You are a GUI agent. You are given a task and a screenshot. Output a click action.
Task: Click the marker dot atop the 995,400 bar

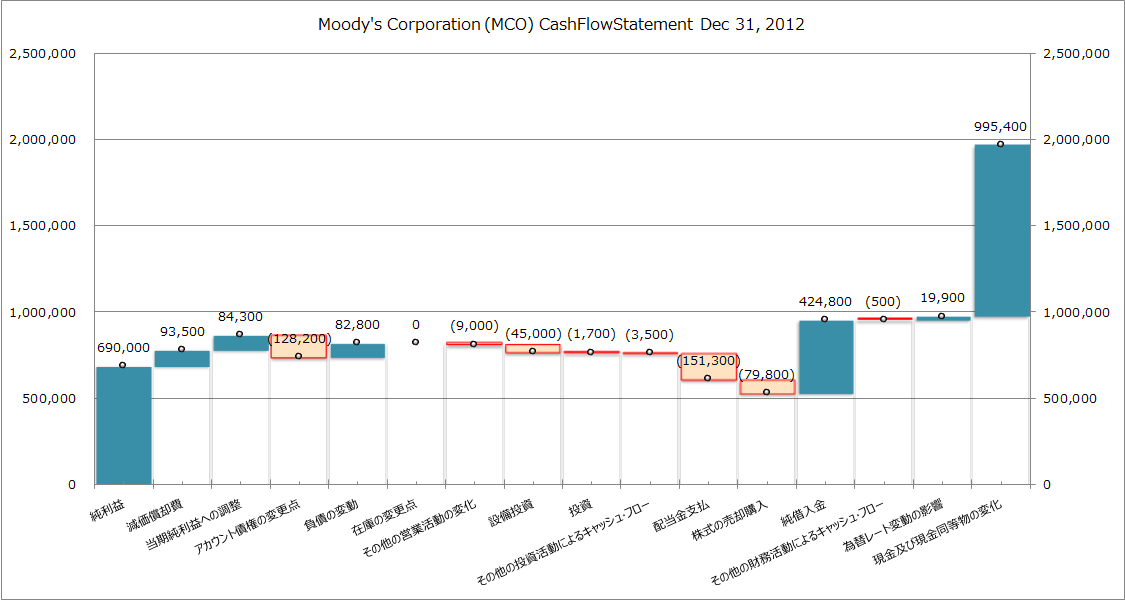(x=1001, y=144)
